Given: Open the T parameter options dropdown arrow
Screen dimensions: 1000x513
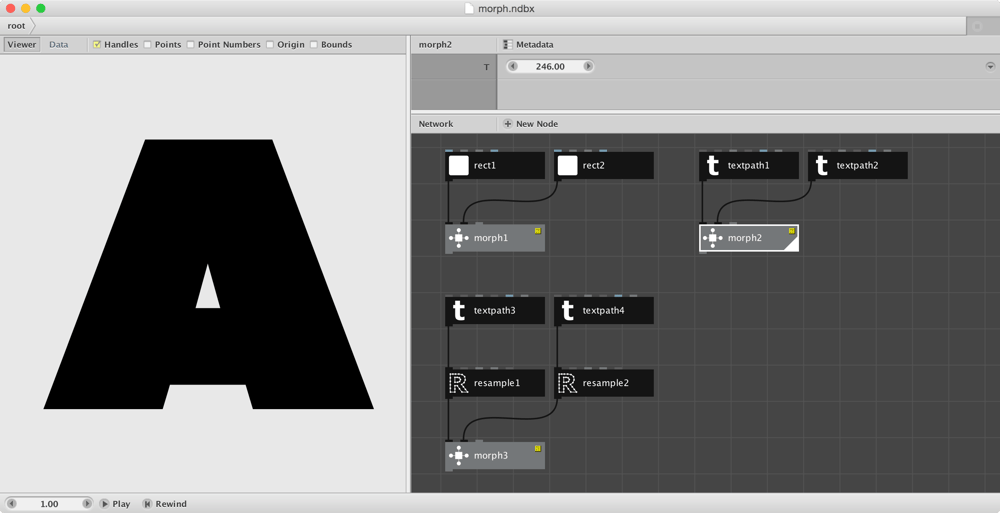Looking at the screenshot, I should 990,66.
